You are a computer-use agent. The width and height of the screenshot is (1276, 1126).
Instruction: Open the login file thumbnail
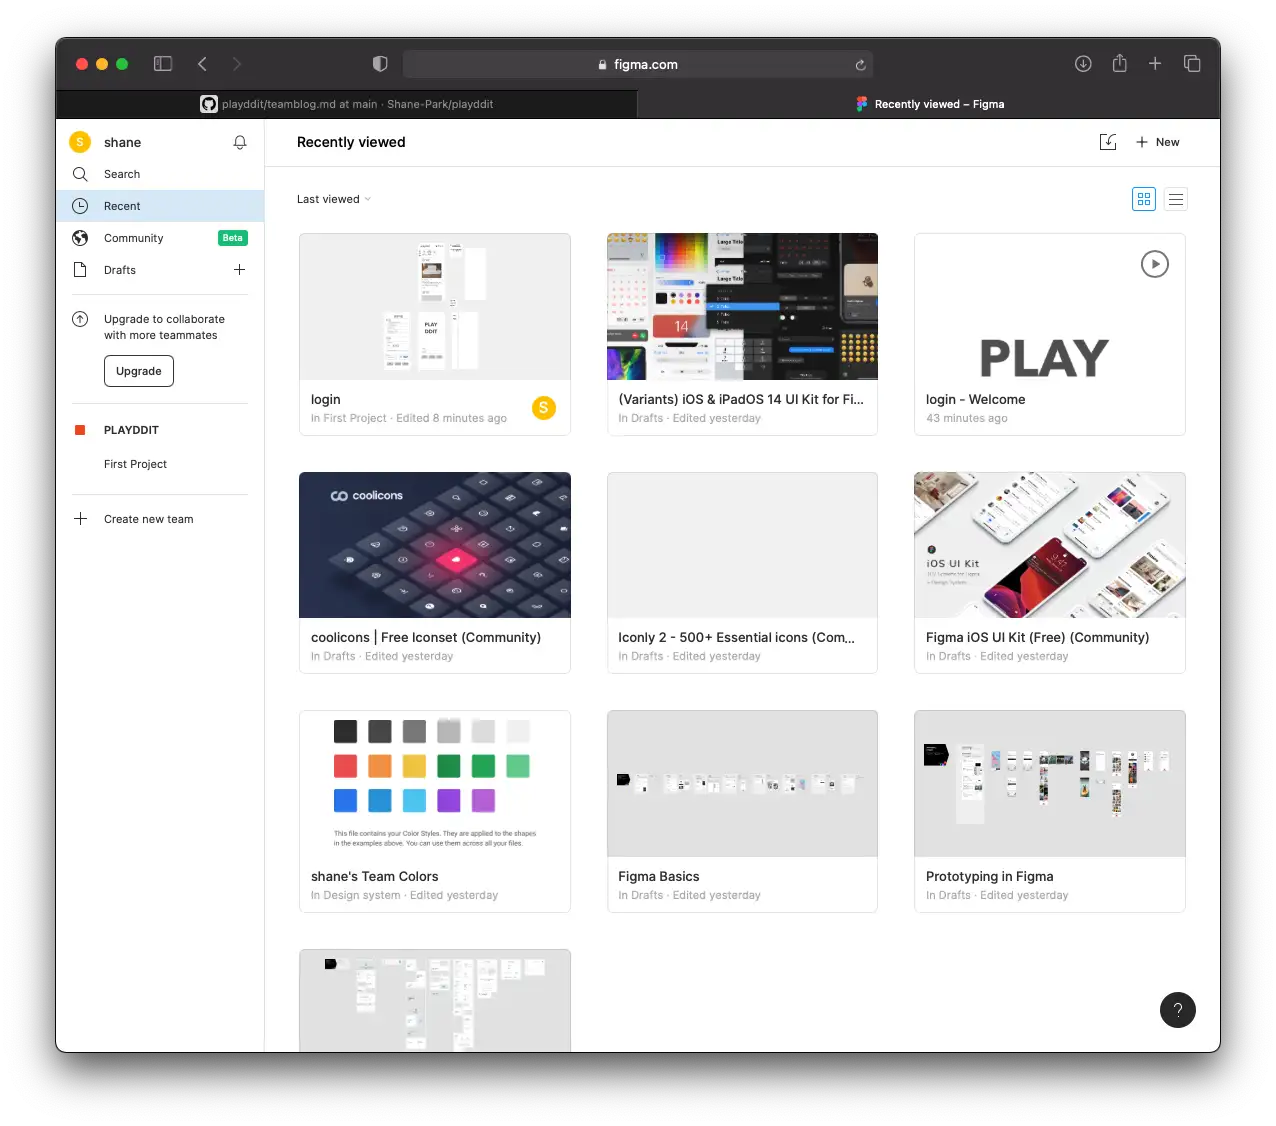pyautogui.click(x=435, y=307)
